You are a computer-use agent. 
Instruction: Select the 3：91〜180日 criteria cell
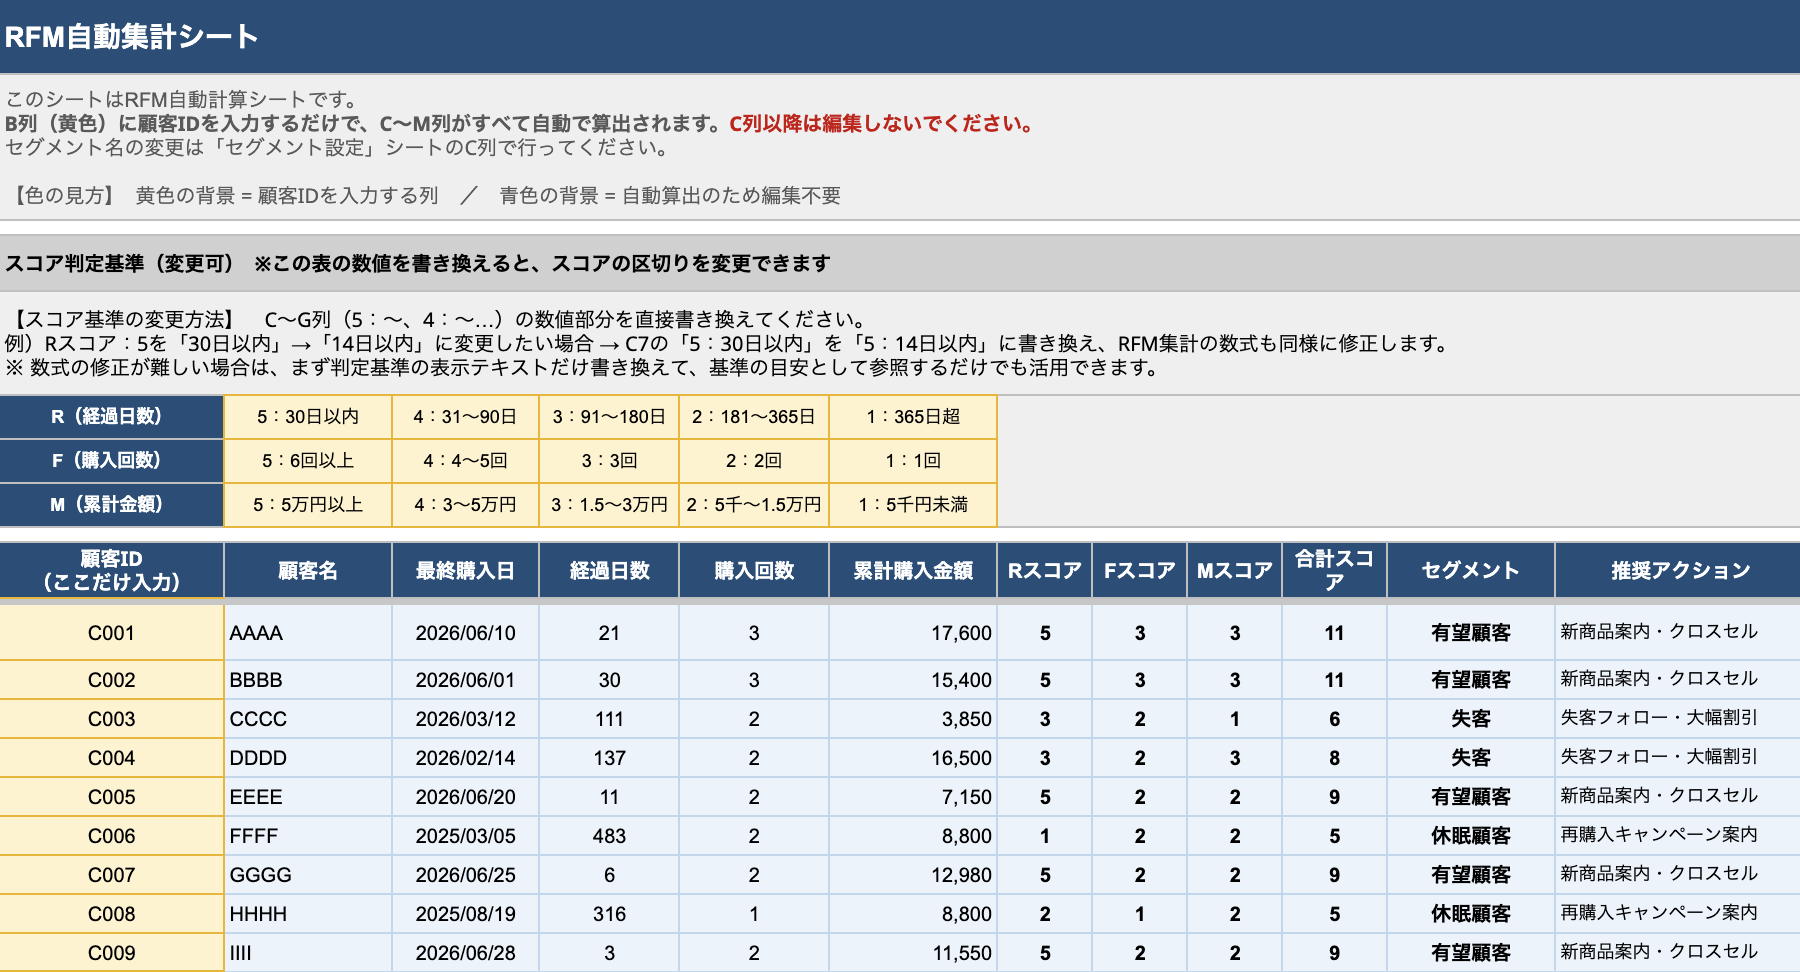(x=609, y=417)
